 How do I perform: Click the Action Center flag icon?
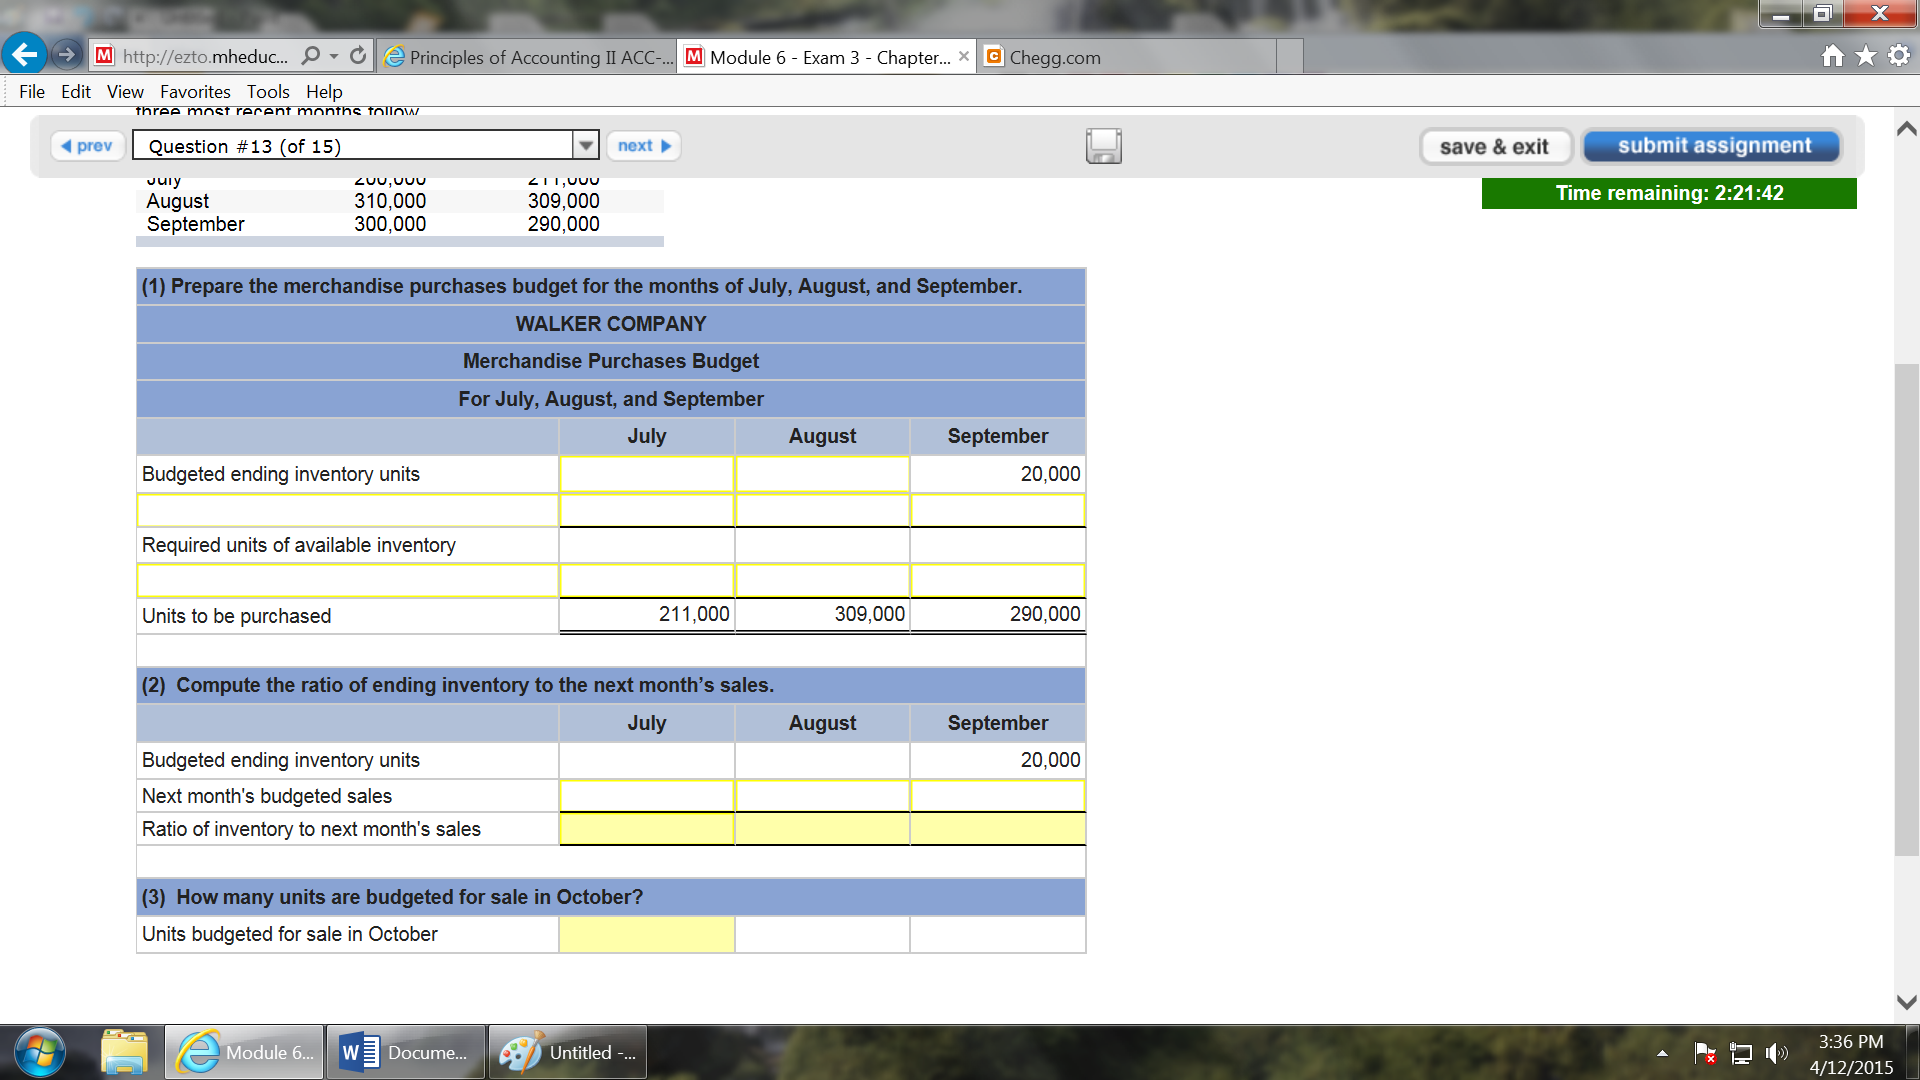tap(1705, 1053)
